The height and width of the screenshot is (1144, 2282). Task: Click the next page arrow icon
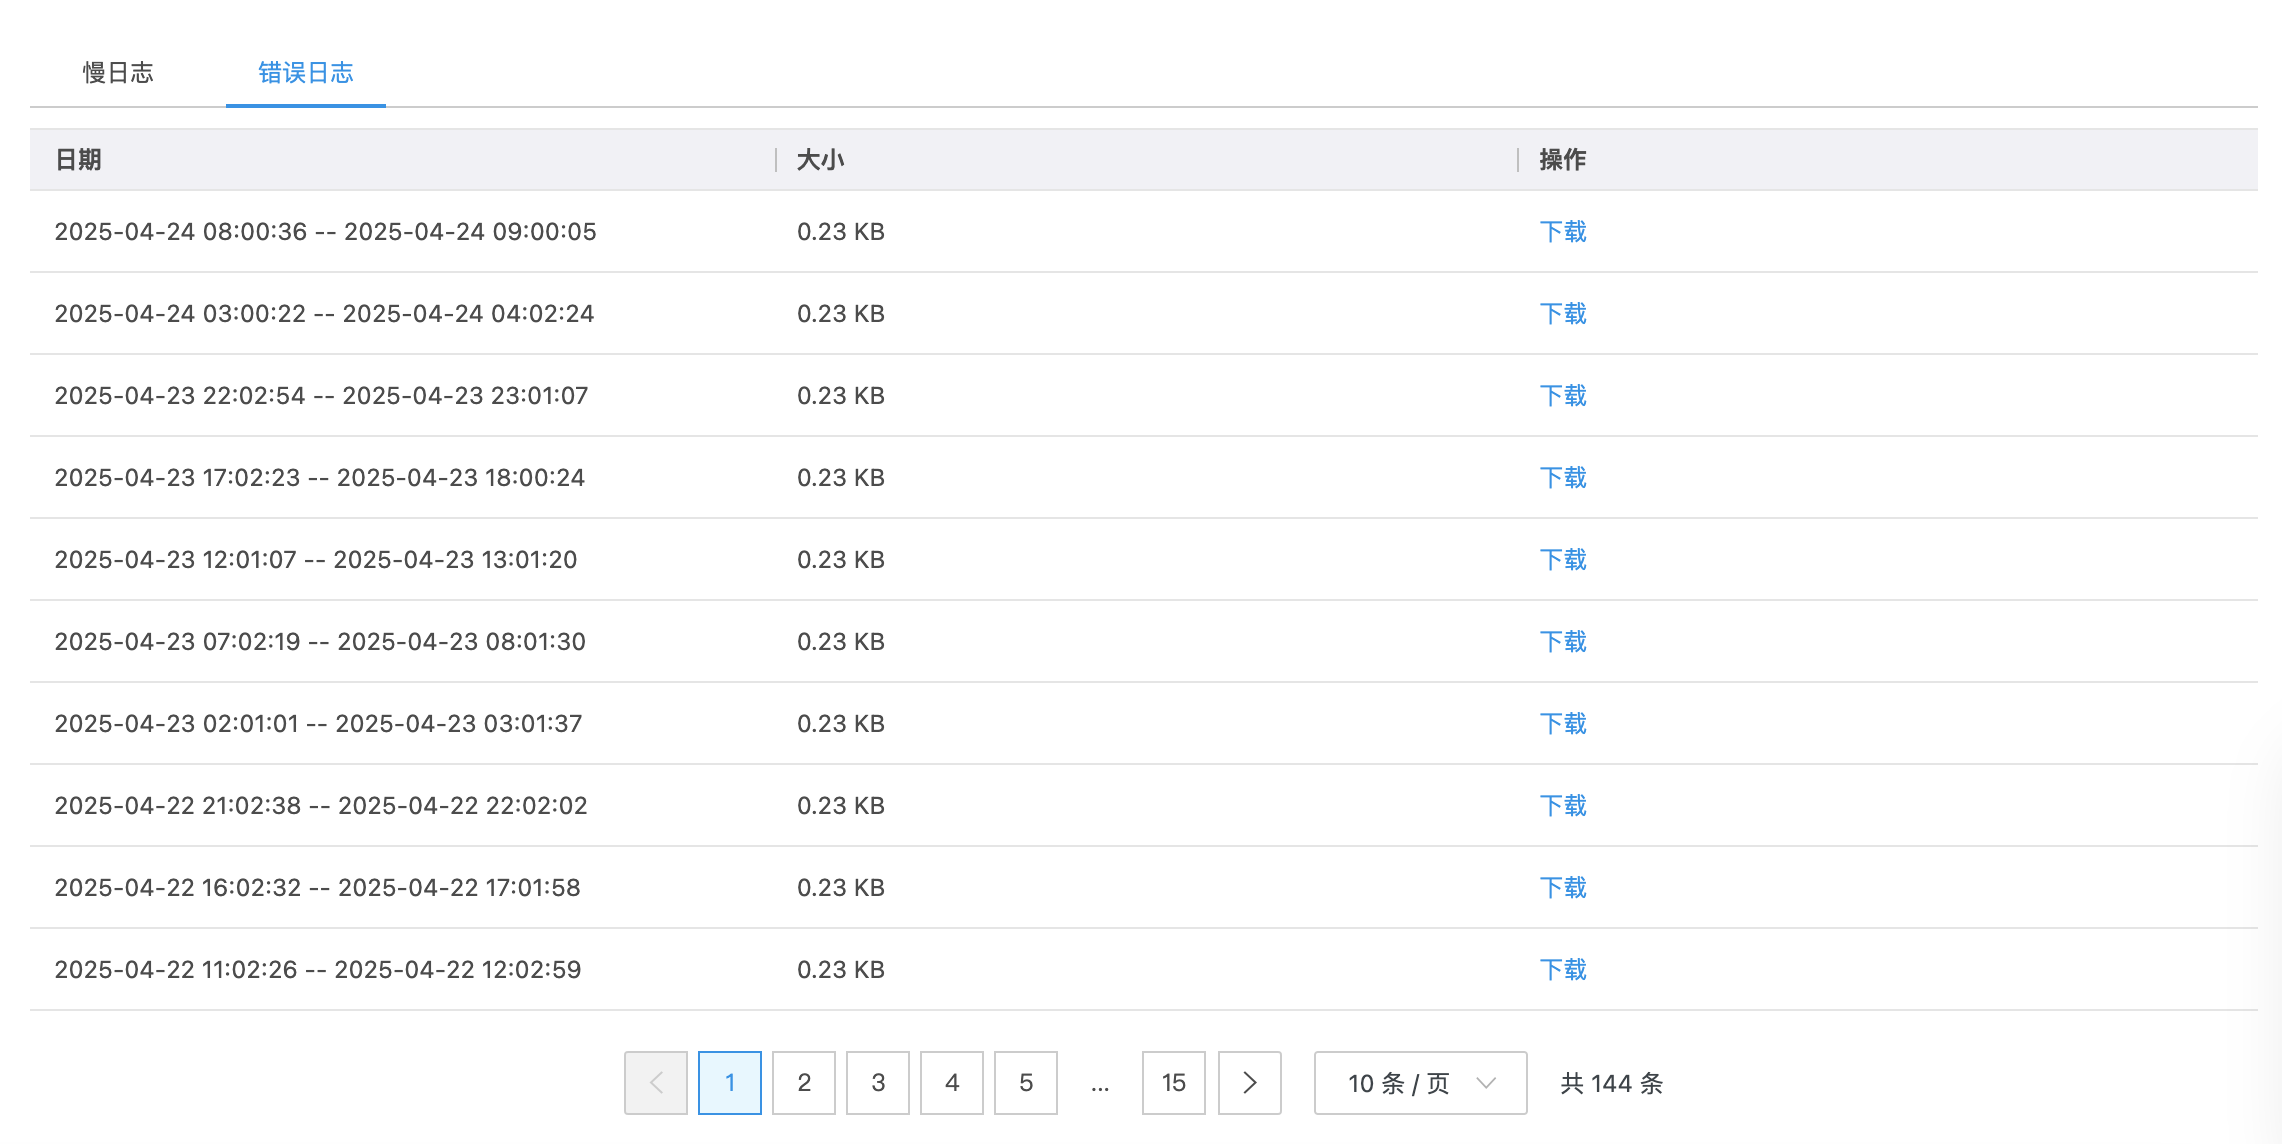point(1249,1082)
